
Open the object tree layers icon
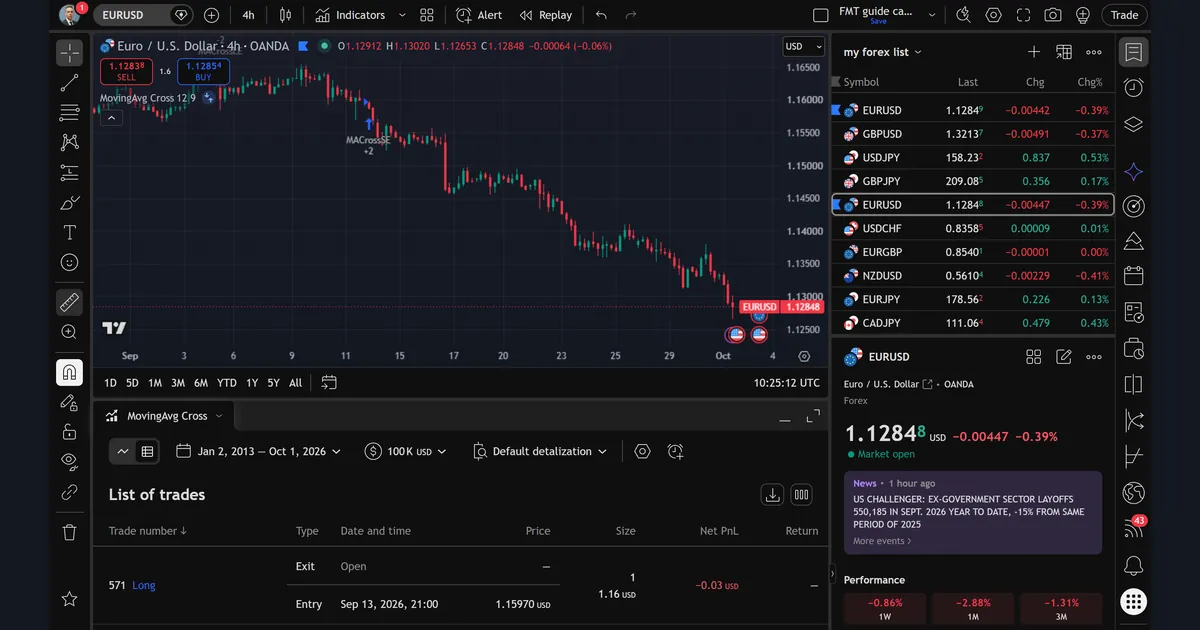tap(1133, 124)
